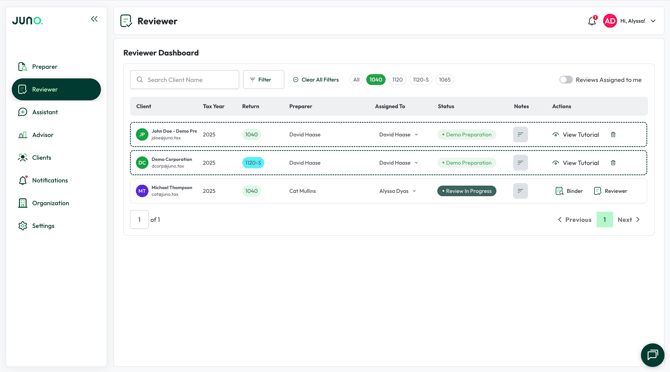Select Reviewer in the sidebar
This screenshot has height=372, width=670.
(56, 89)
